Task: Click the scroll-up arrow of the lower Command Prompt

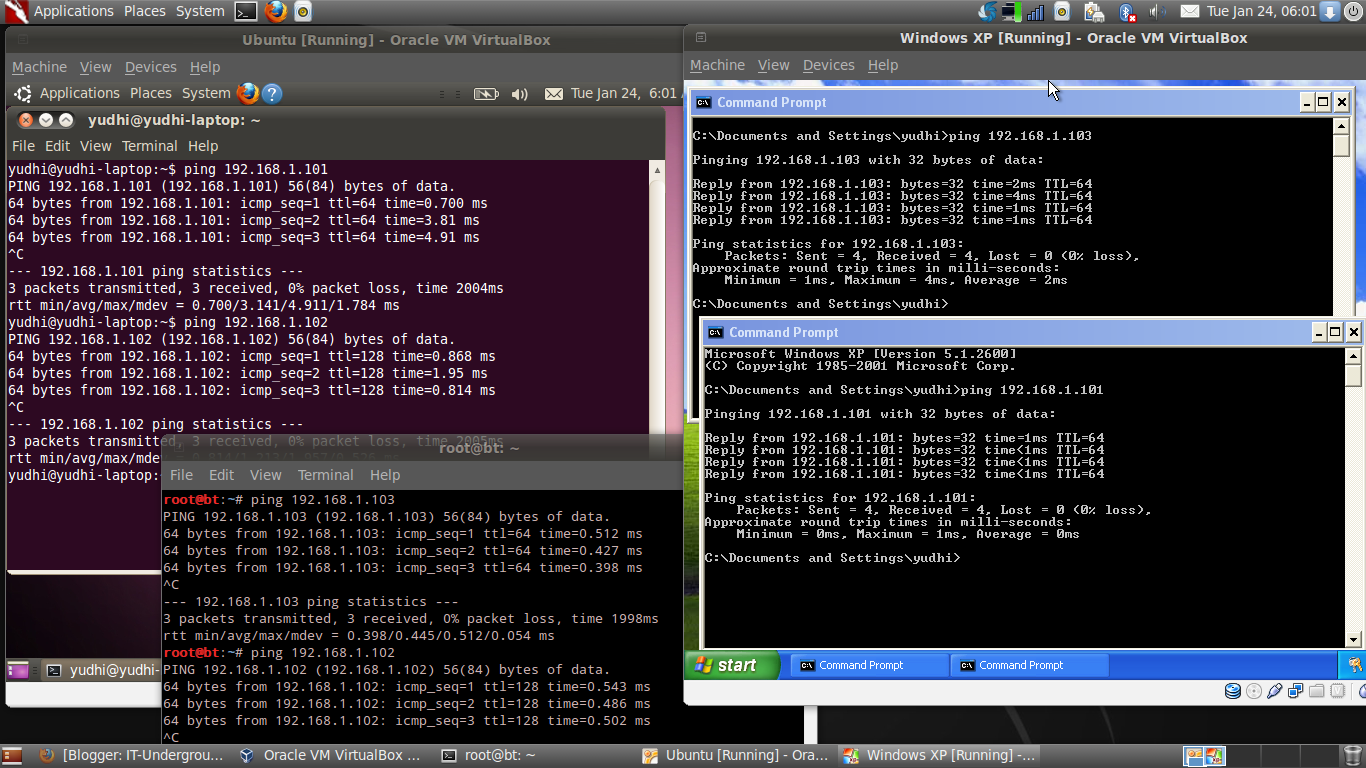Action: click(x=1354, y=355)
